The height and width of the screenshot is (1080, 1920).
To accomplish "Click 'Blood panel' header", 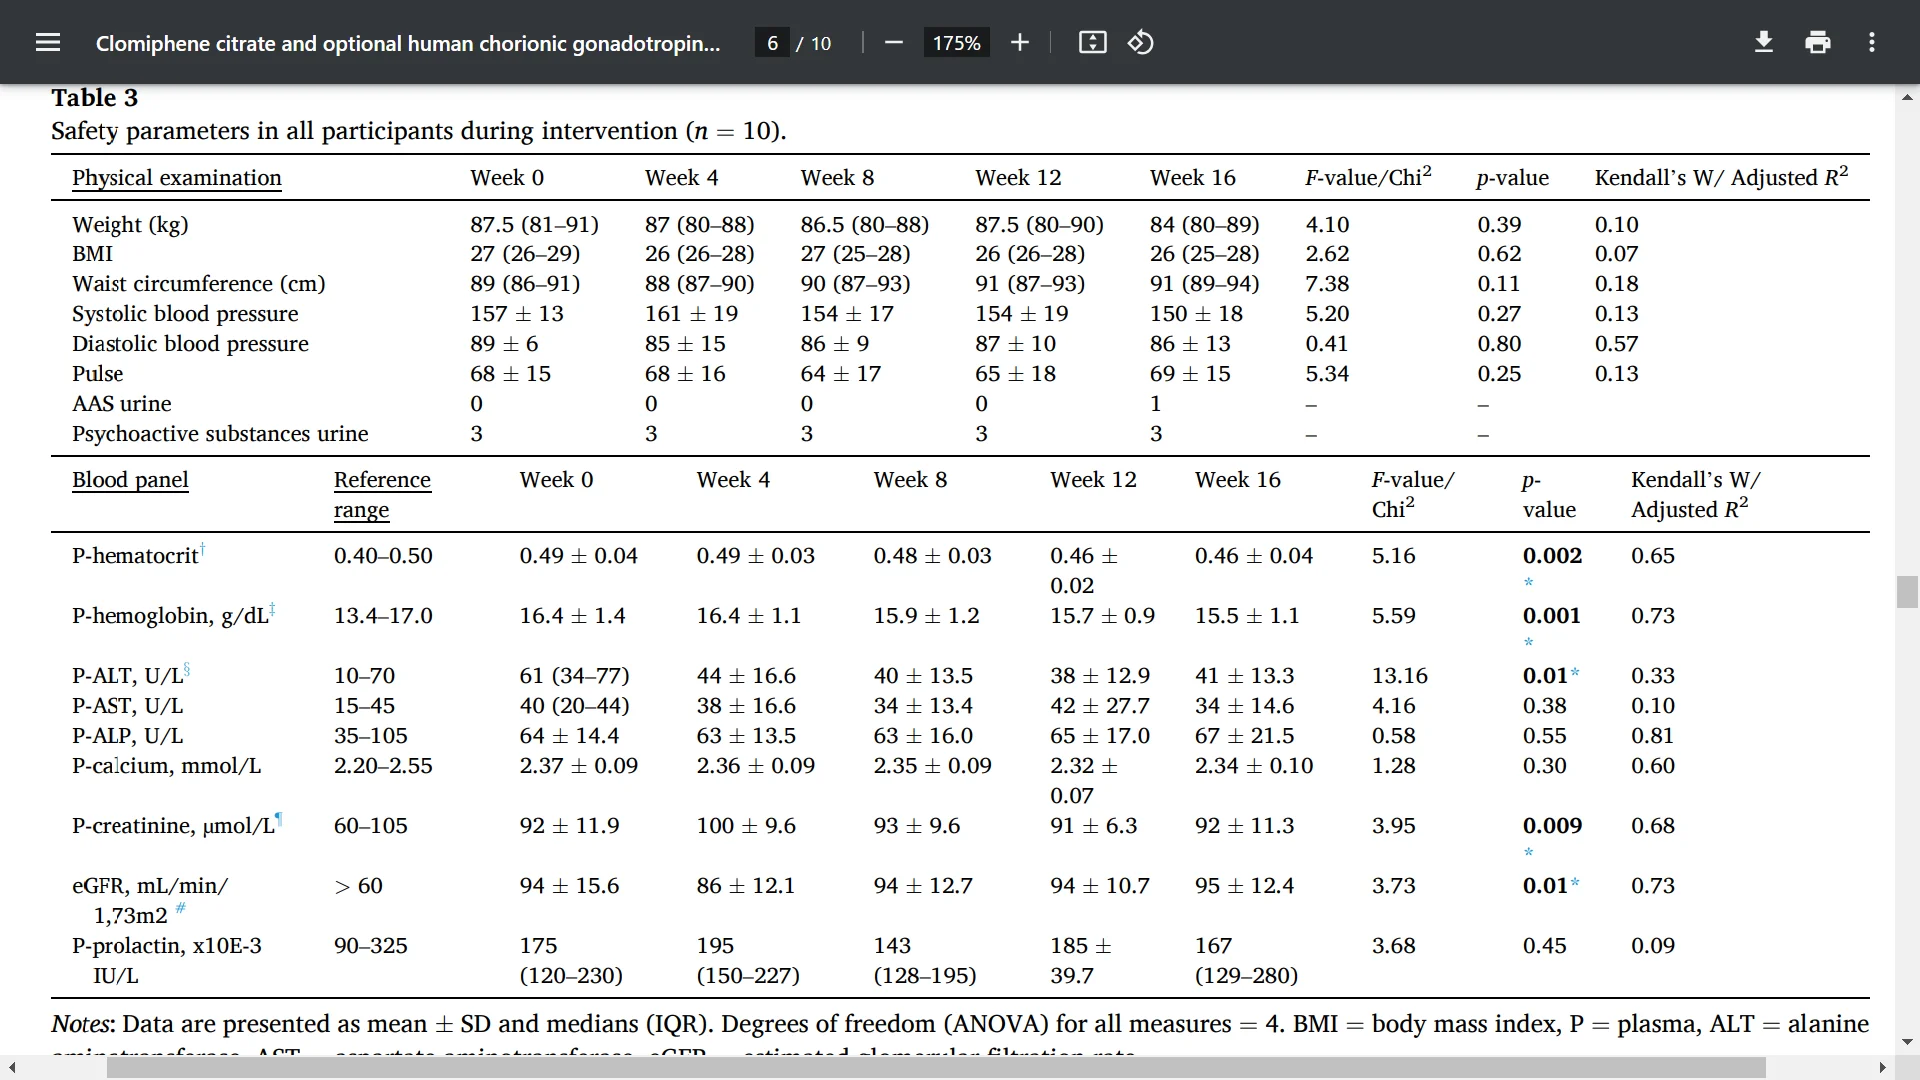I will tap(130, 480).
